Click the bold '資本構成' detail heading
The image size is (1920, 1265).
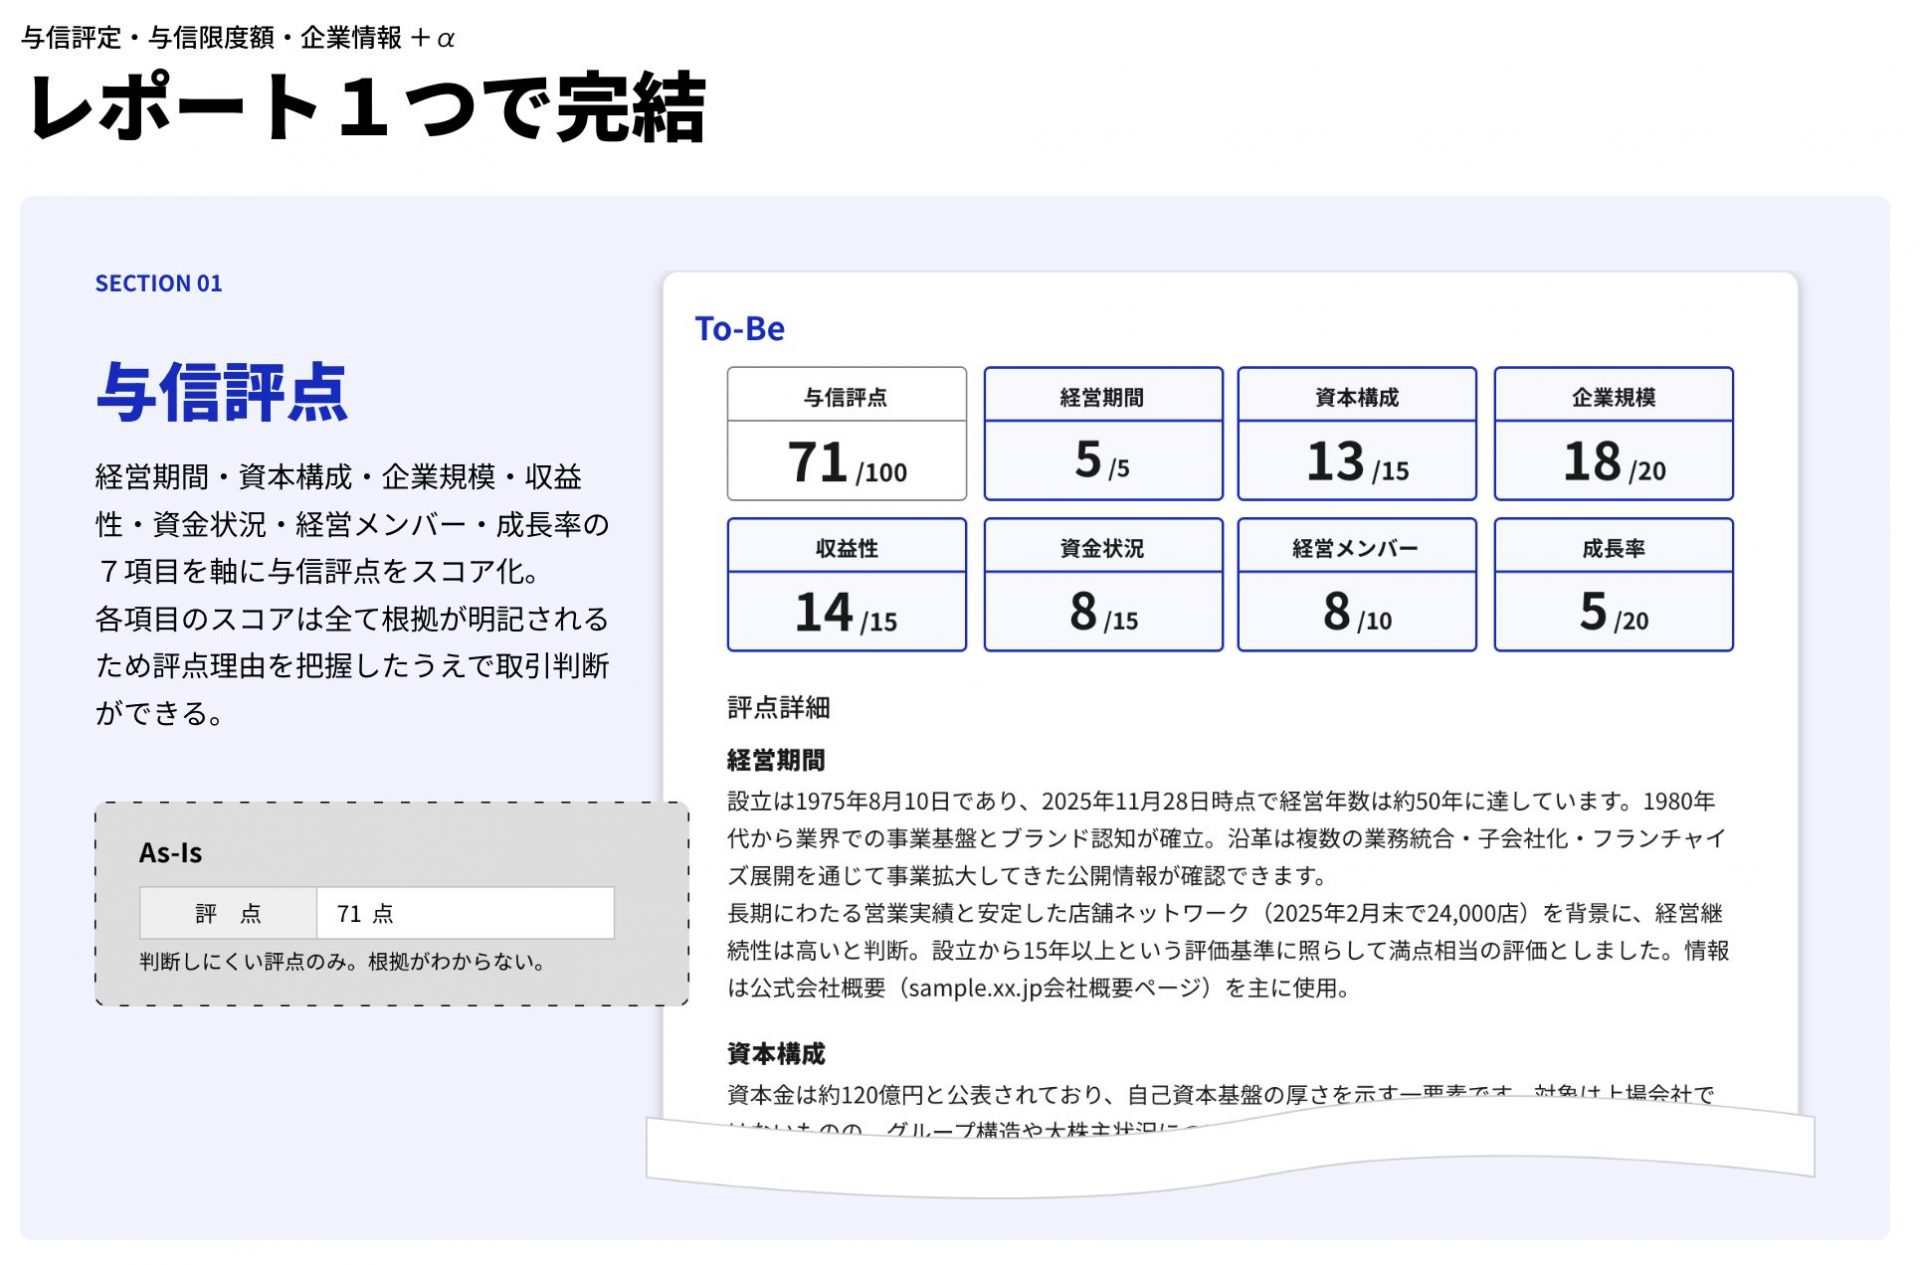coord(776,1053)
